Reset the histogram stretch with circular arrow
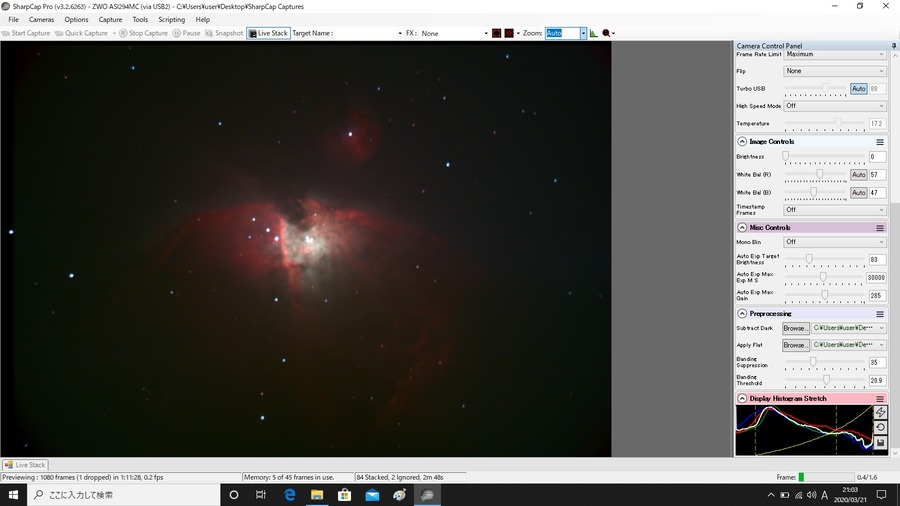This screenshot has width=900, height=506. [880, 427]
